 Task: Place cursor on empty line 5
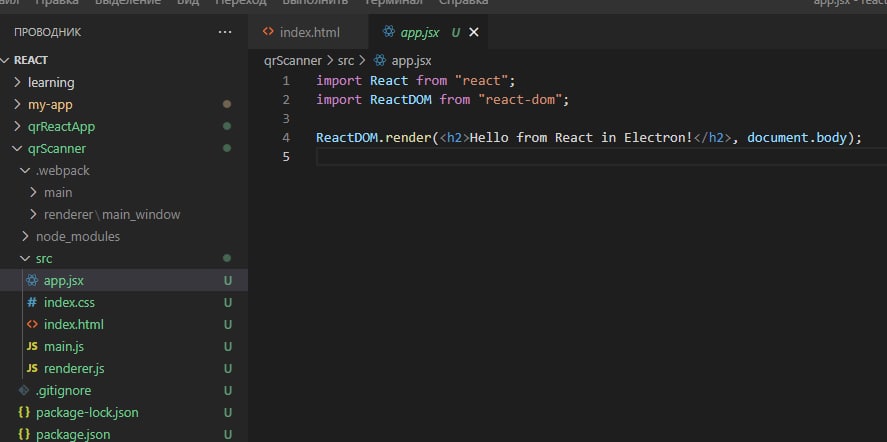[x=500, y=157]
